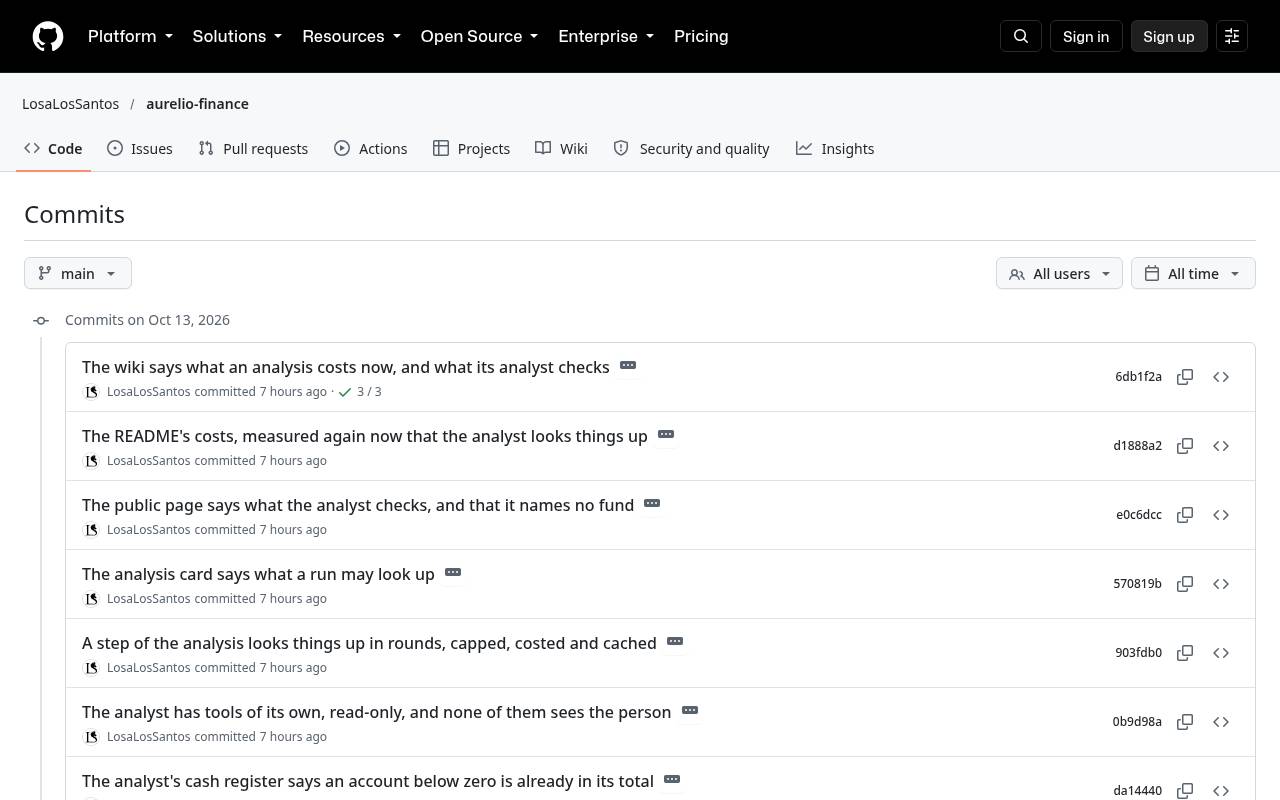This screenshot has height=800, width=1280.
Task: Go to the Pull requests tab
Action: click(253, 148)
